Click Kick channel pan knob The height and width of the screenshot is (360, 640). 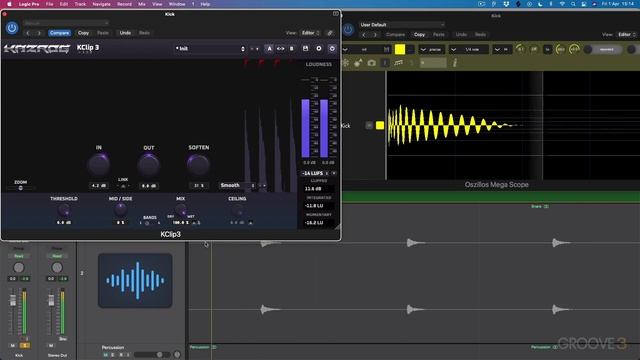coord(18,267)
